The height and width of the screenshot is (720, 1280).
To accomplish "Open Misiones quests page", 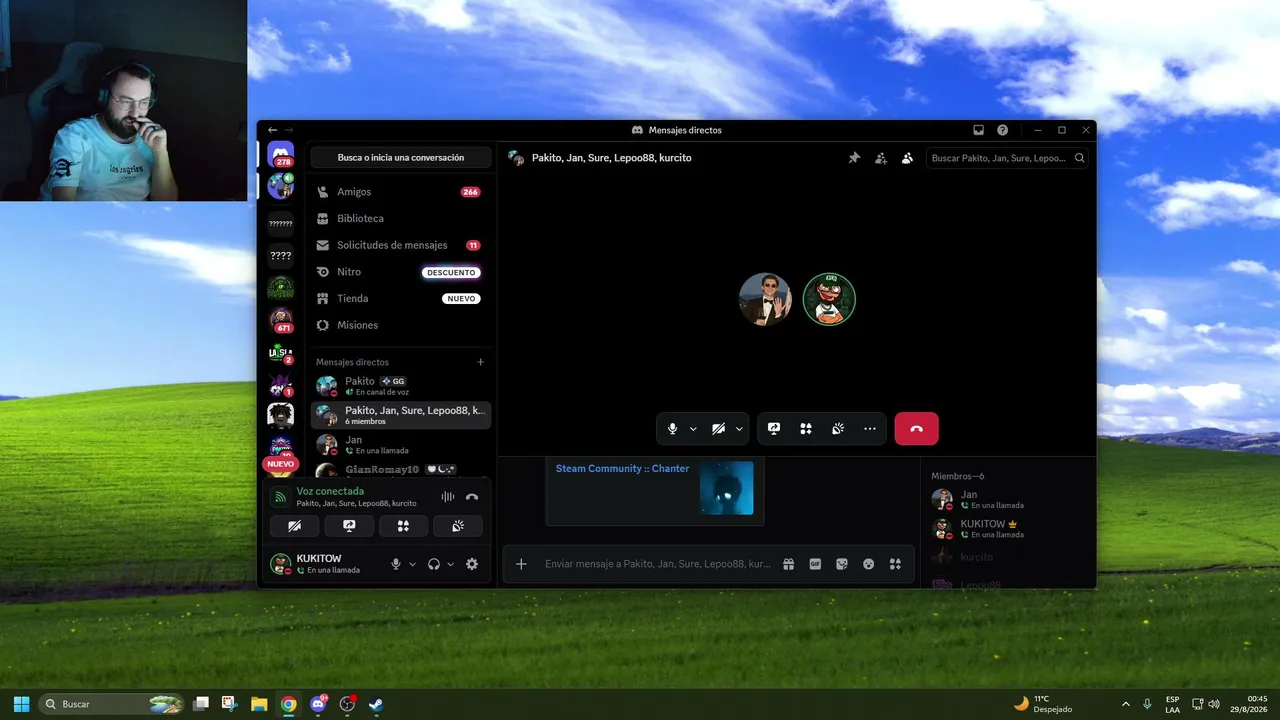I will coord(400,325).
